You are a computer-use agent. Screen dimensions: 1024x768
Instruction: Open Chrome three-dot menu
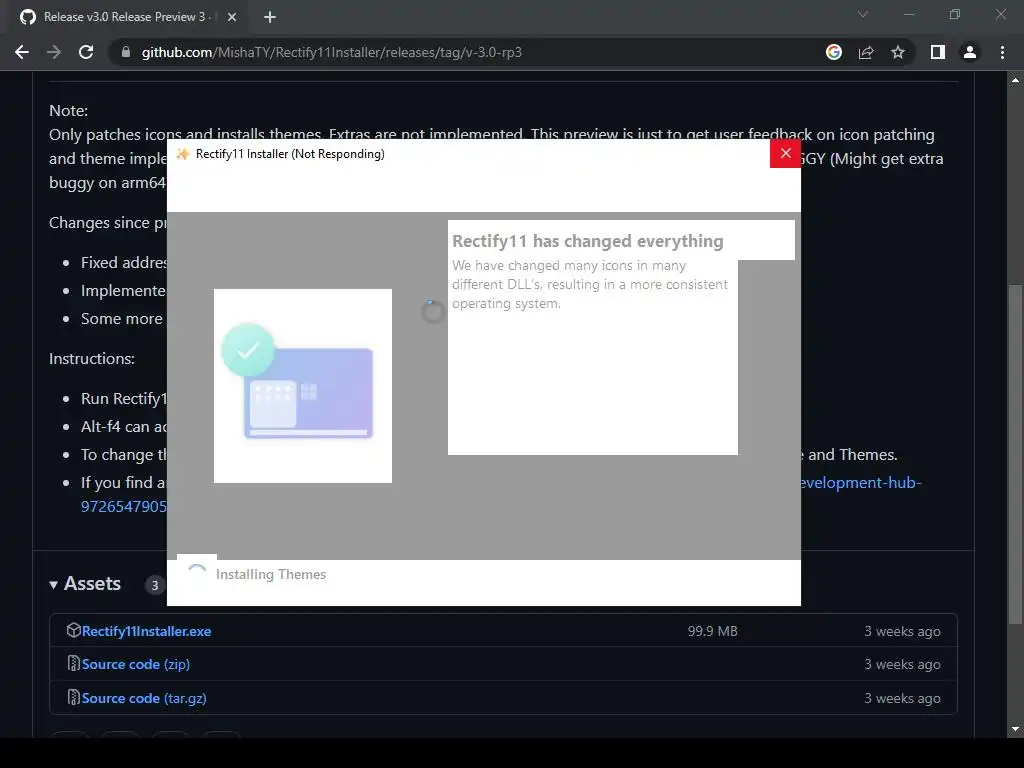(x=1002, y=52)
